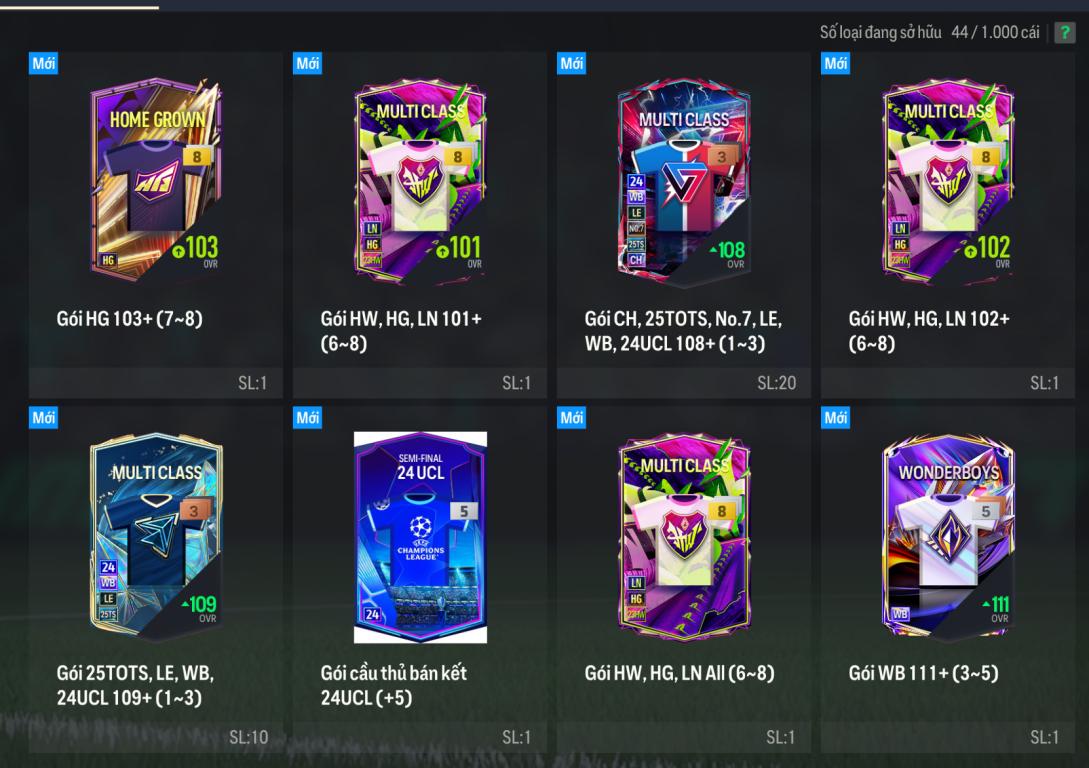The image size is (1089, 768).
Task: Click Mới badge on the 24 UCL pack
Action: pyautogui.click(x=307, y=417)
